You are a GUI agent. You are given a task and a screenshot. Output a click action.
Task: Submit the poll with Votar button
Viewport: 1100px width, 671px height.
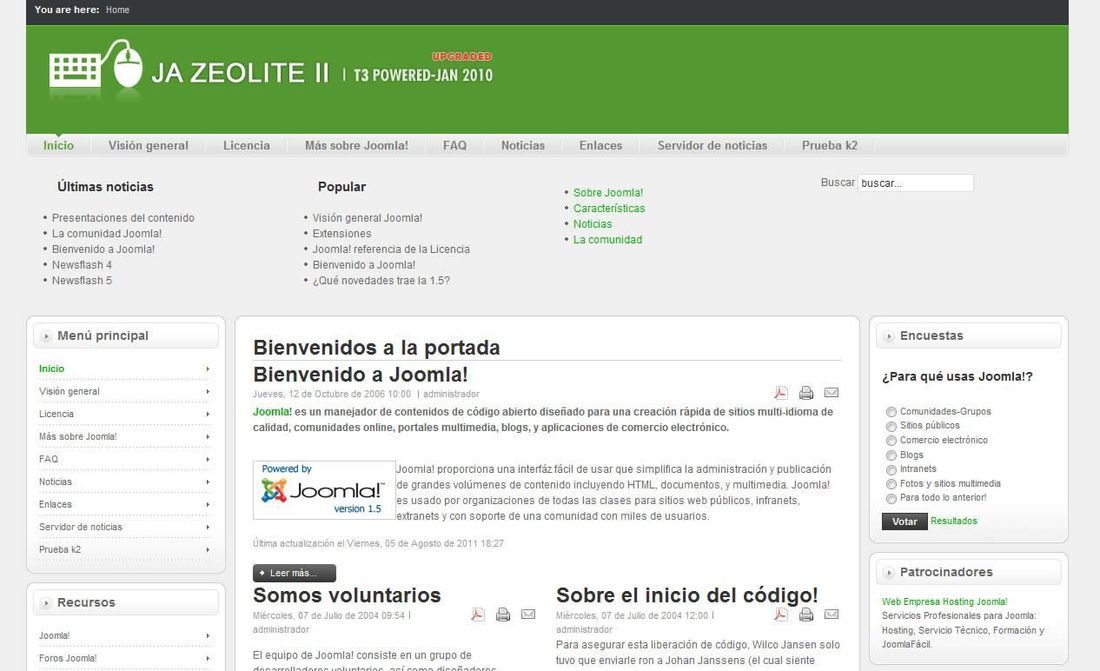click(x=904, y=521)
